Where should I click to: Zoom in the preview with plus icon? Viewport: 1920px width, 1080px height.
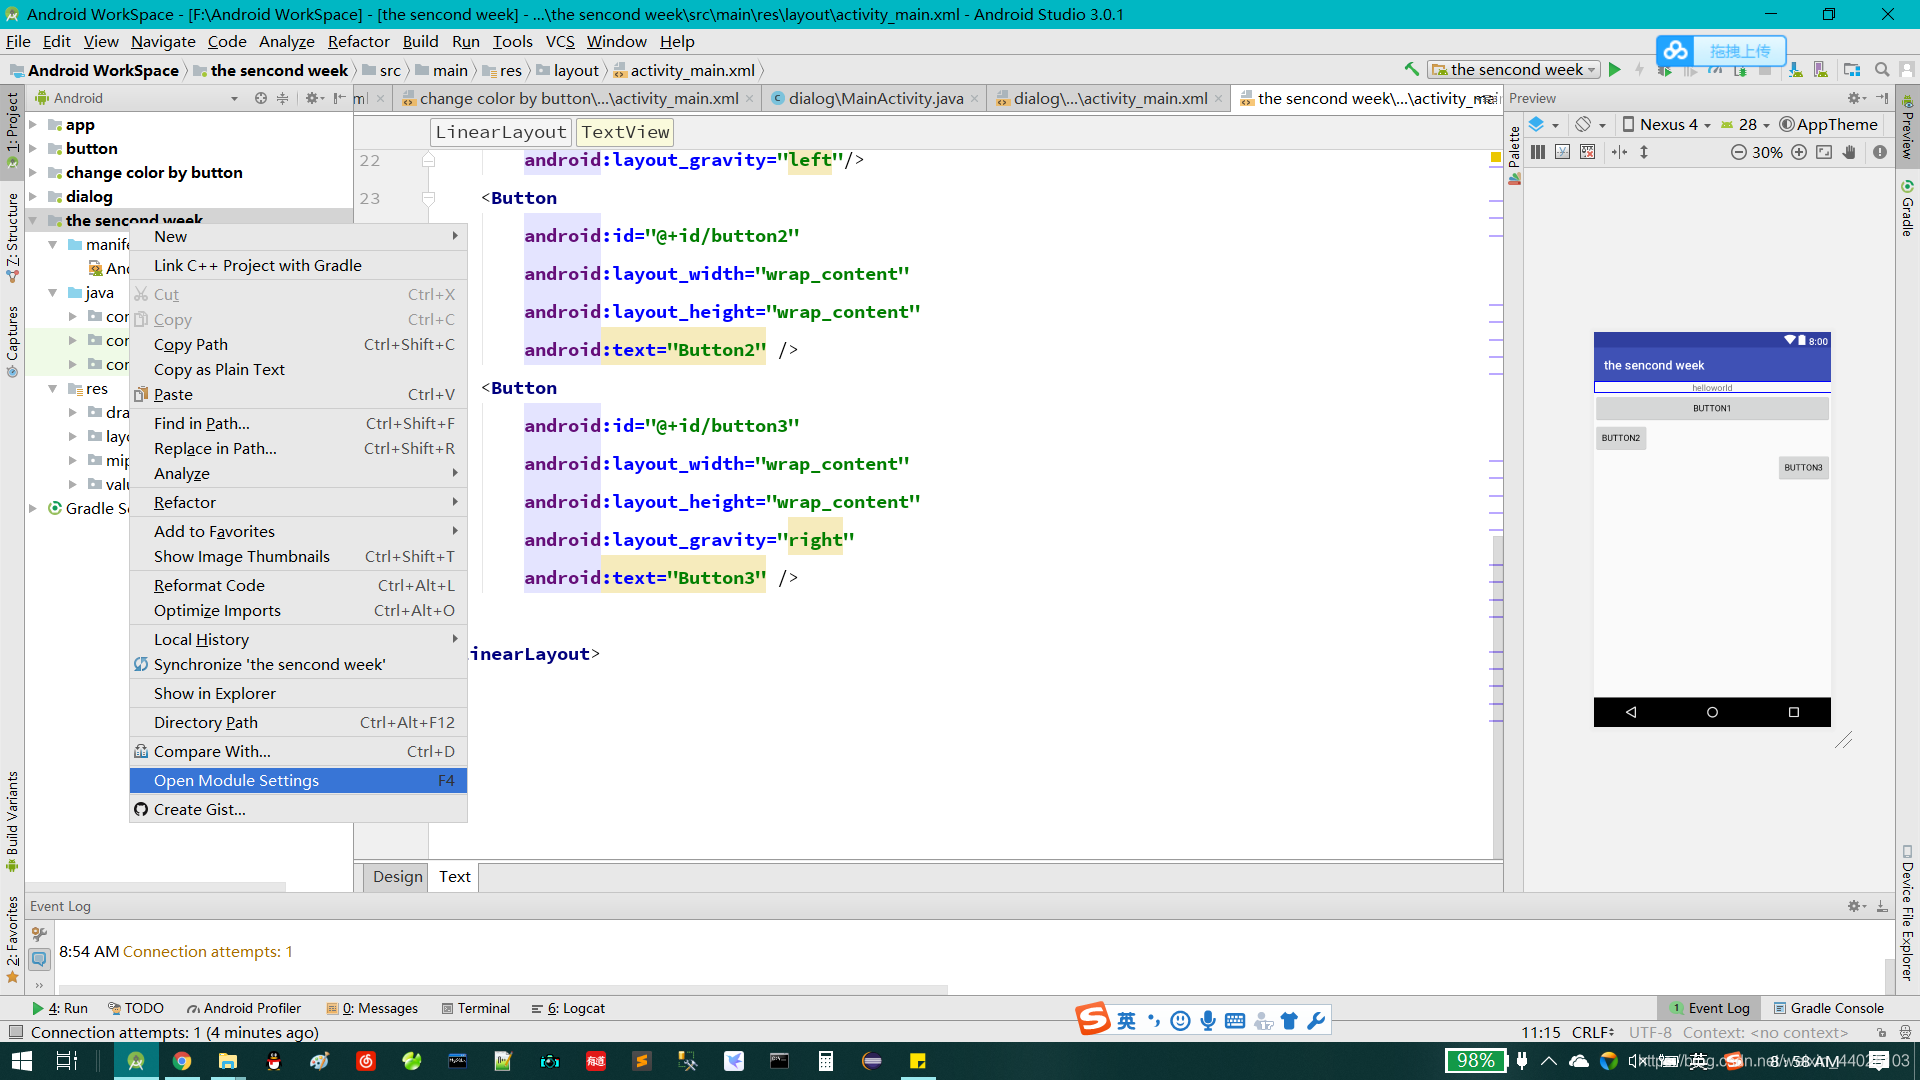click(x=1799, y=152)
